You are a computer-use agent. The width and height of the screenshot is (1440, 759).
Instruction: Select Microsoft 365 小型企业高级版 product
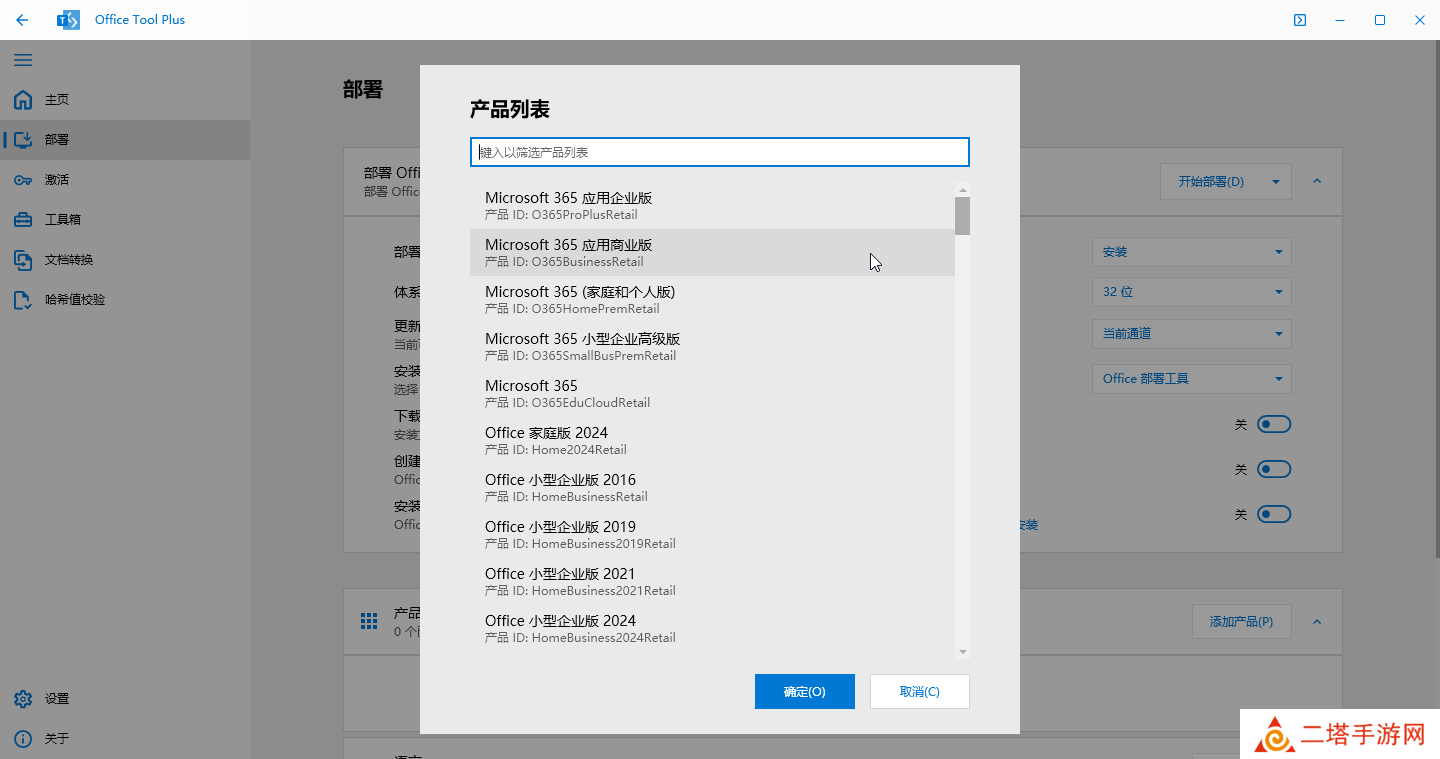(x=712, y=347)
